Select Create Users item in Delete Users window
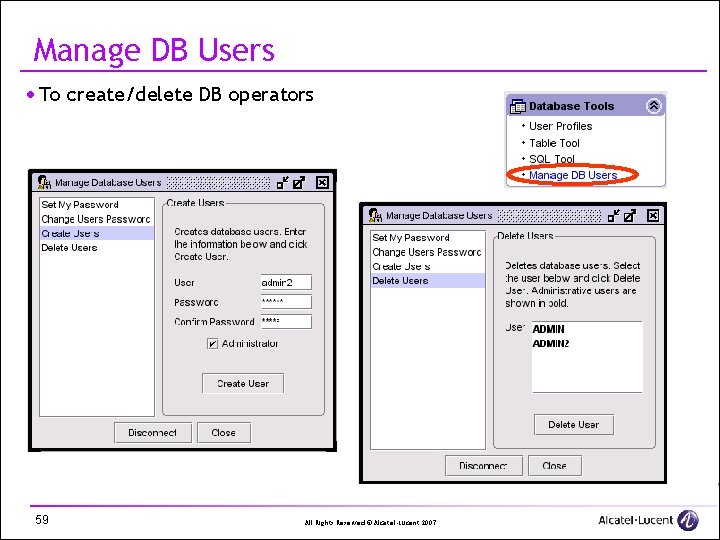 point(428,266)
